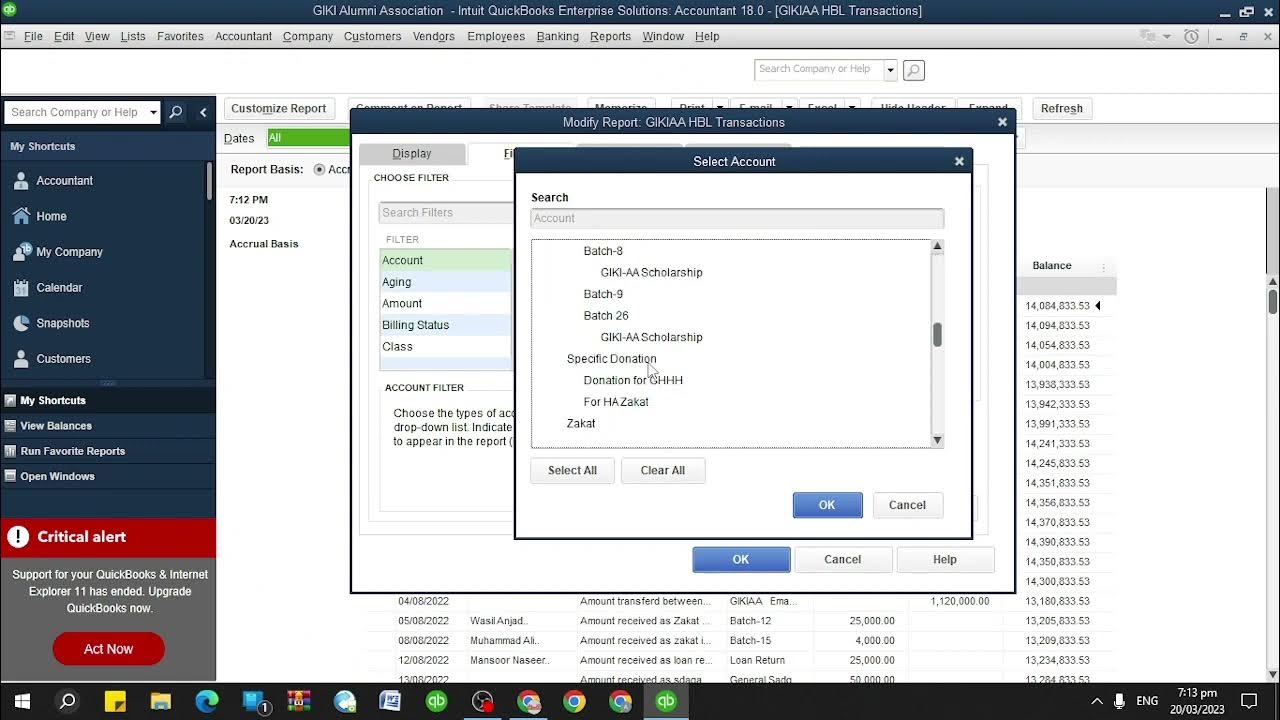Viewport: 1280px width, 720px height.
Task: Open top Search Company dropdown arrow
Action: click(x=890, y=69)
